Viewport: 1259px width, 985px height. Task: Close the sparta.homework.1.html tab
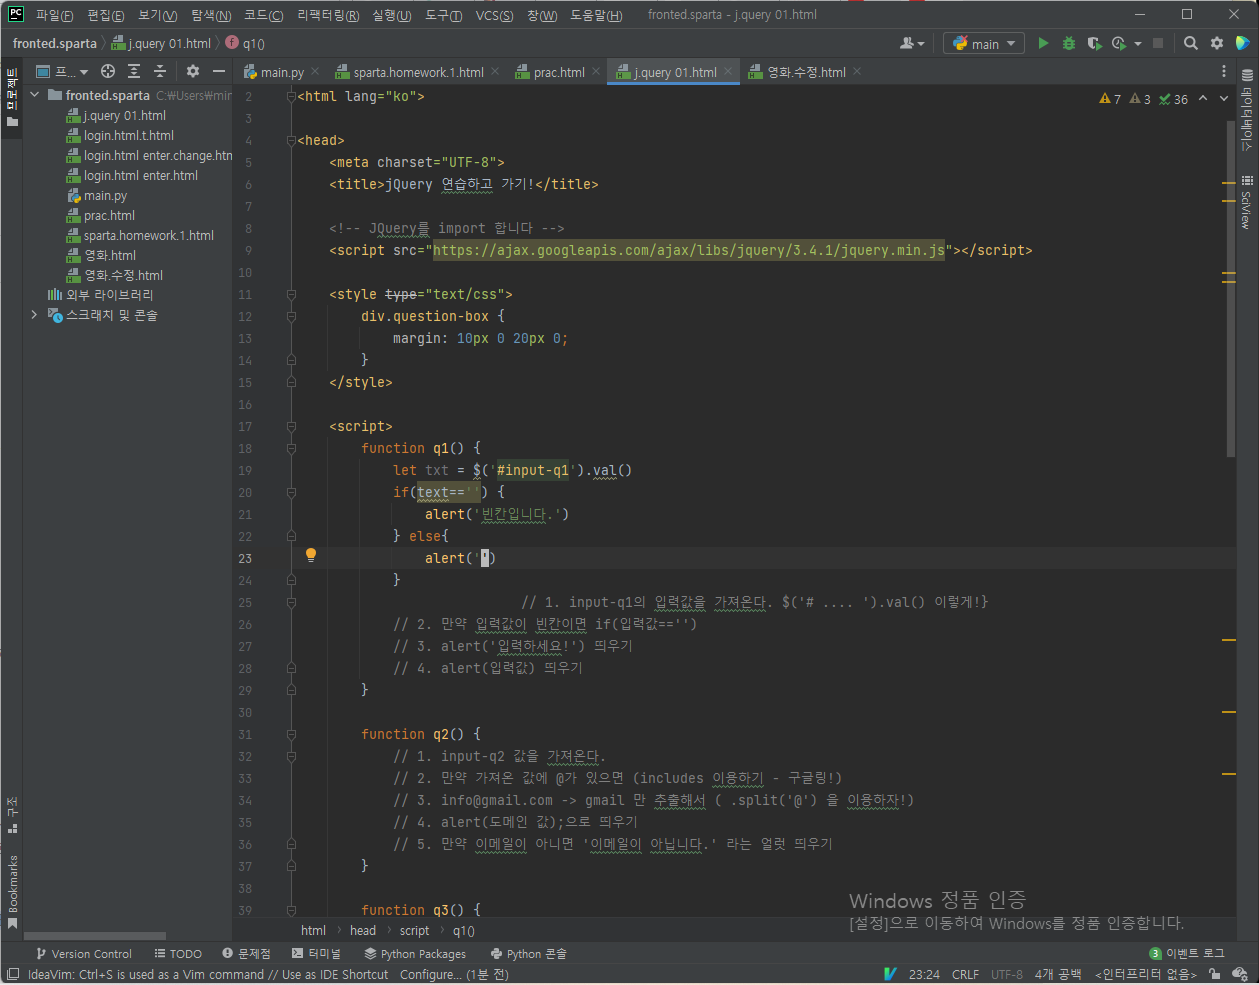tap(495, 71)
